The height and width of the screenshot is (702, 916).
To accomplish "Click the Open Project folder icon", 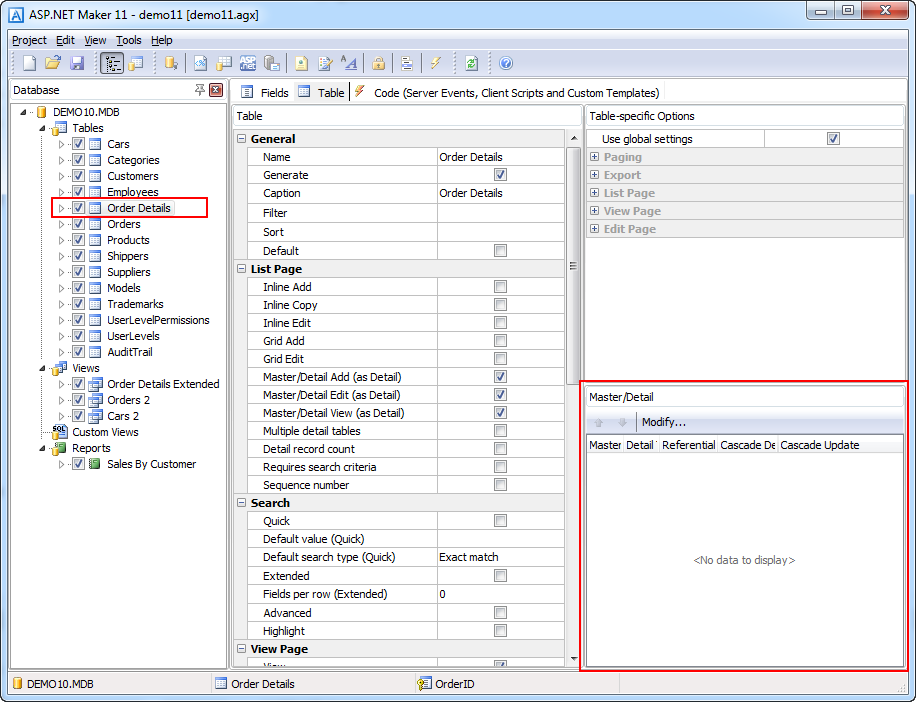I will (53, 63).
